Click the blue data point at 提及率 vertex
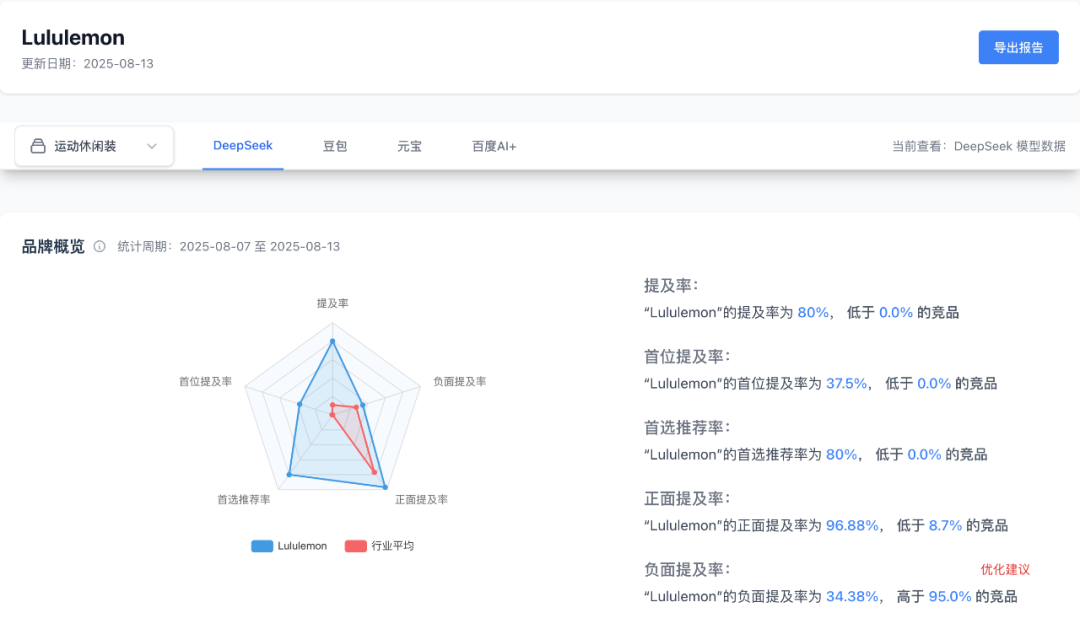The height and width of the screenshot is (629, 1080). 333,341
